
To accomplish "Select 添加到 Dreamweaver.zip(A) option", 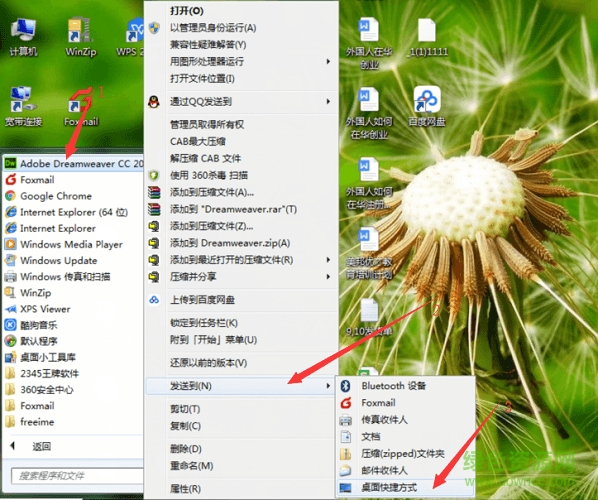I will point(241,243).
